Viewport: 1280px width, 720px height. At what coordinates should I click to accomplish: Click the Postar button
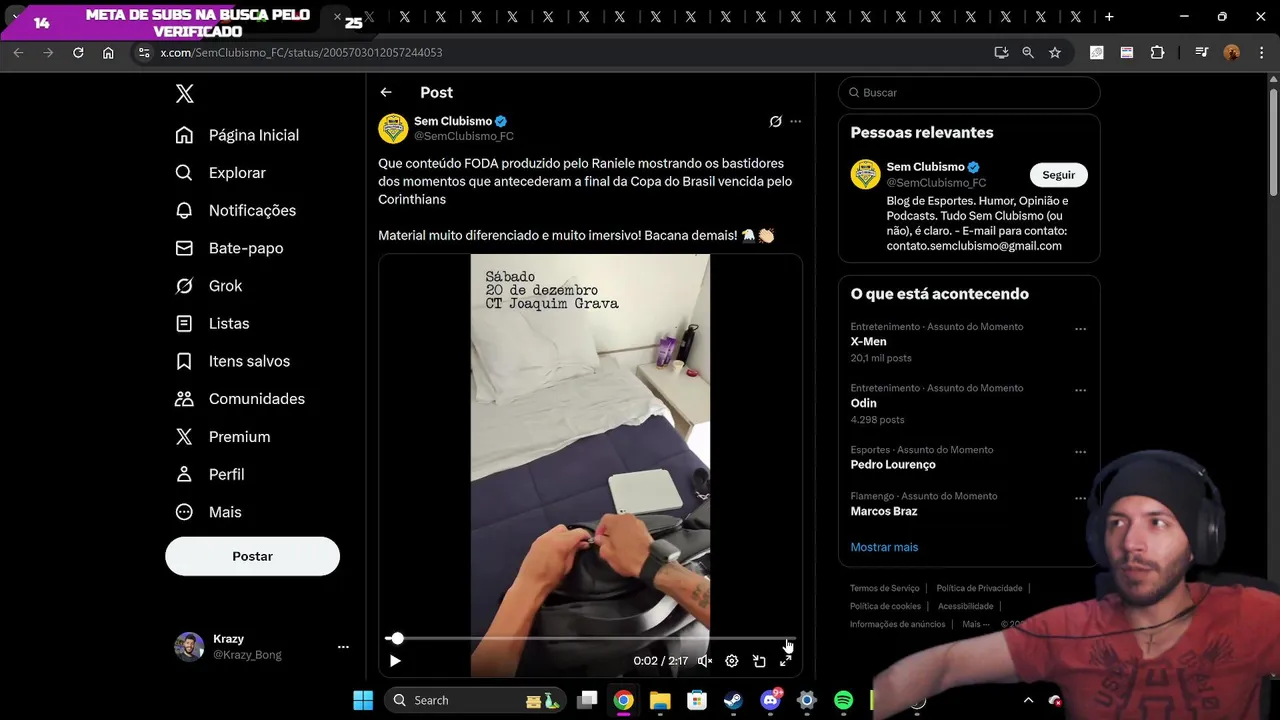point(252,556)
